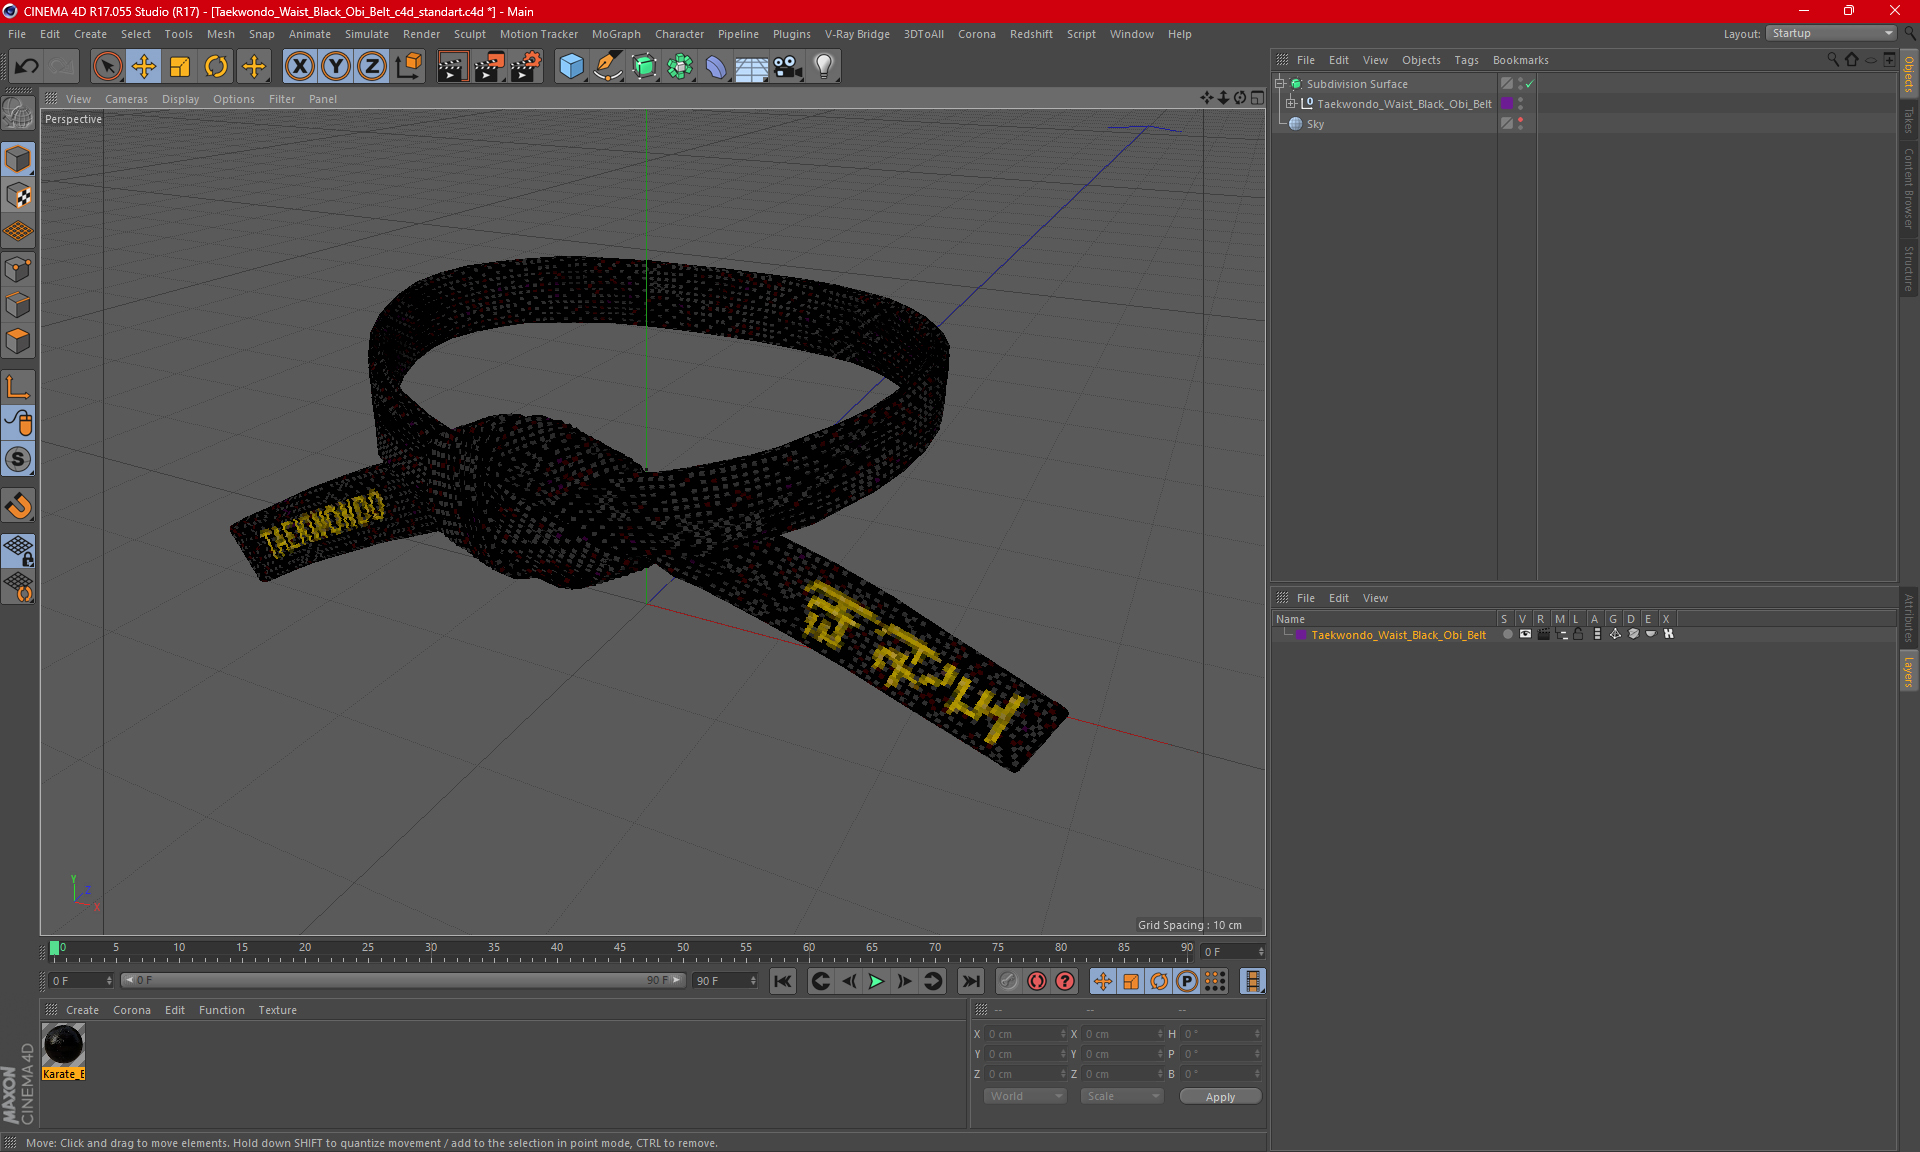The image size is (1920, 1152).
Task: Select the Sky object
Action: coord(1315,124)
